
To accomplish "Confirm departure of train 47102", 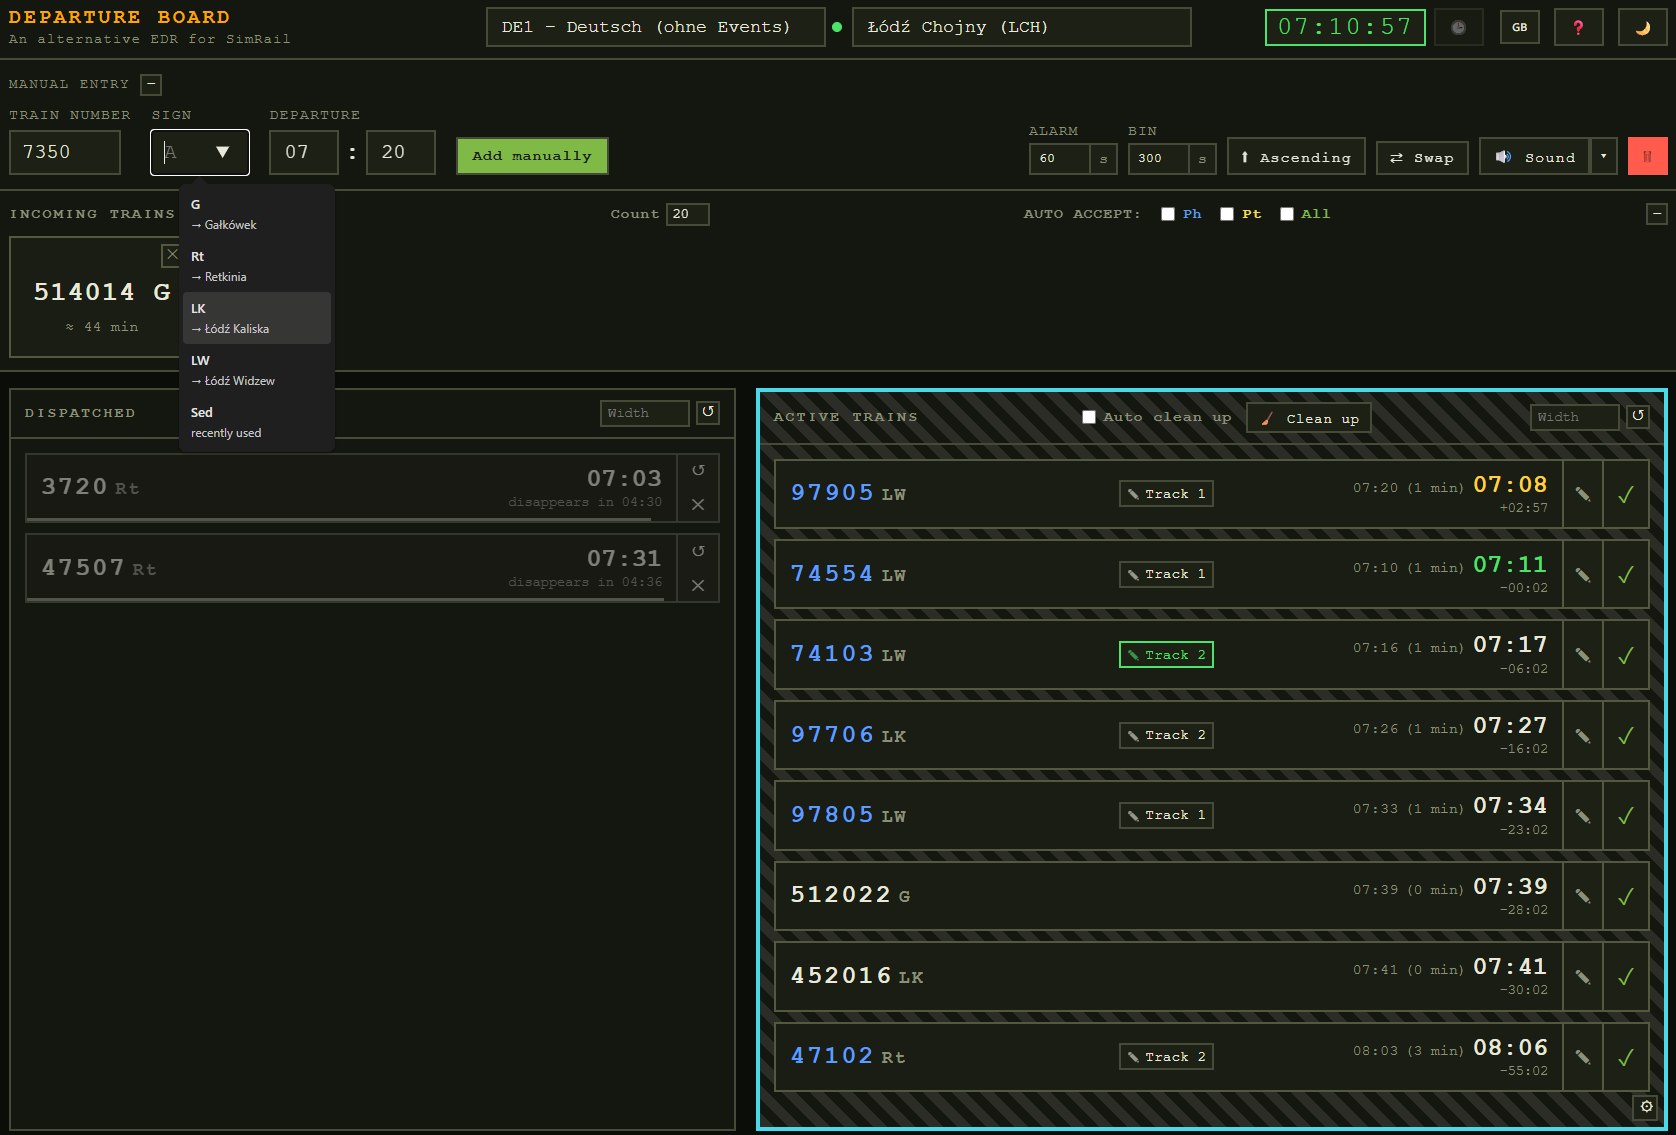I will coord(1626,1057).
